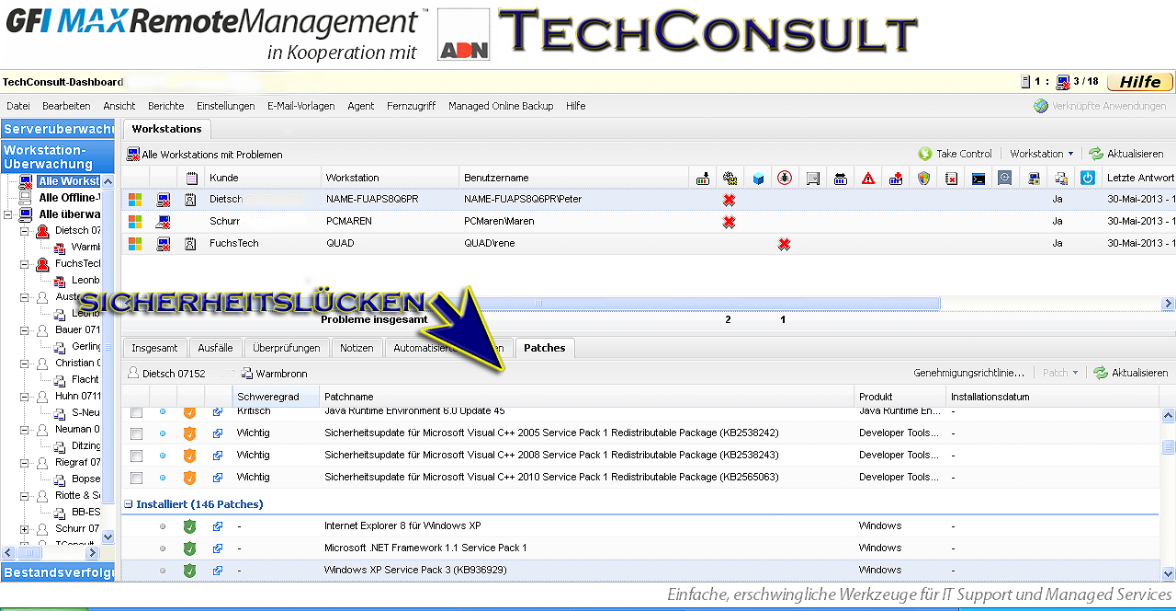The image size is (1176, 611).
Task: Click the red warning triangle column icon
Action: [868, 178]
